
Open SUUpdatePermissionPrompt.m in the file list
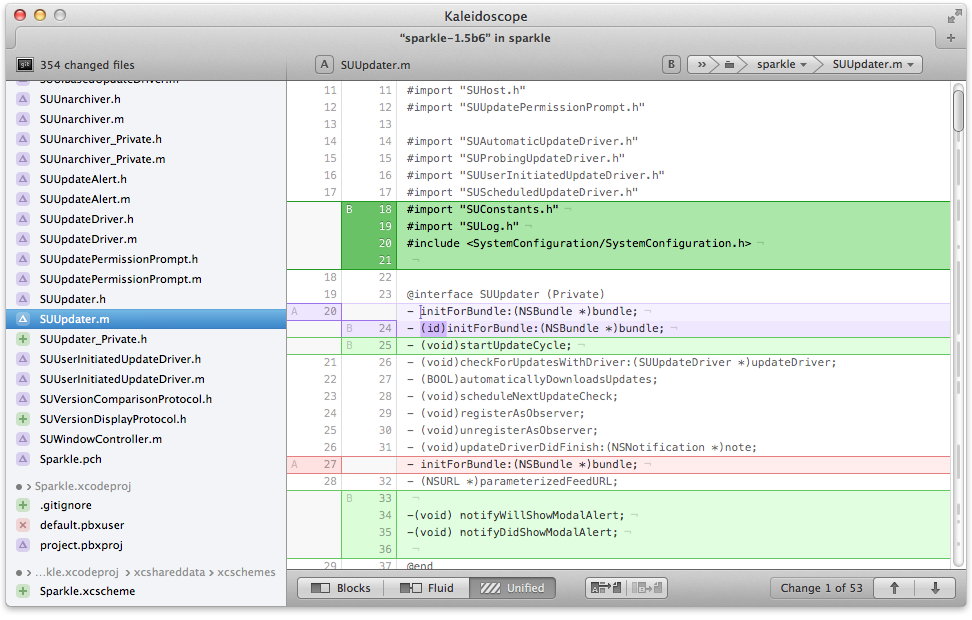[146, 279]
